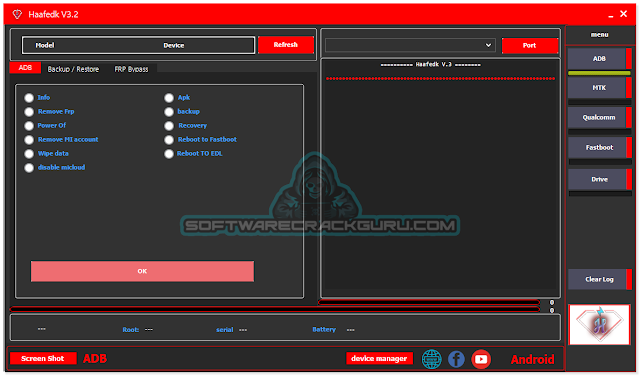Select the backup radio option
The width and height of the screenshot is (640, 376).
pos(169,112)
